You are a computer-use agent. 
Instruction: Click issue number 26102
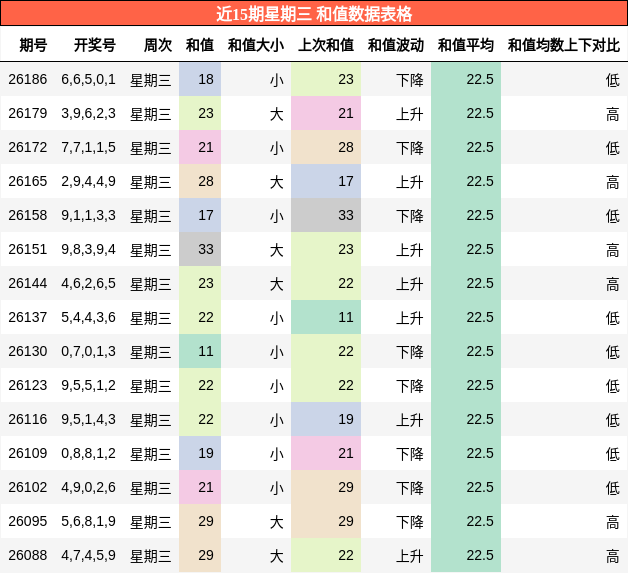[28, 487]
